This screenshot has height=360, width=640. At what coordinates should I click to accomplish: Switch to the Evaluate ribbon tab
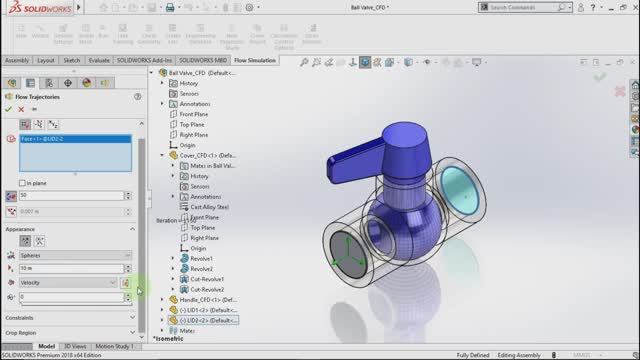(99, 60)
